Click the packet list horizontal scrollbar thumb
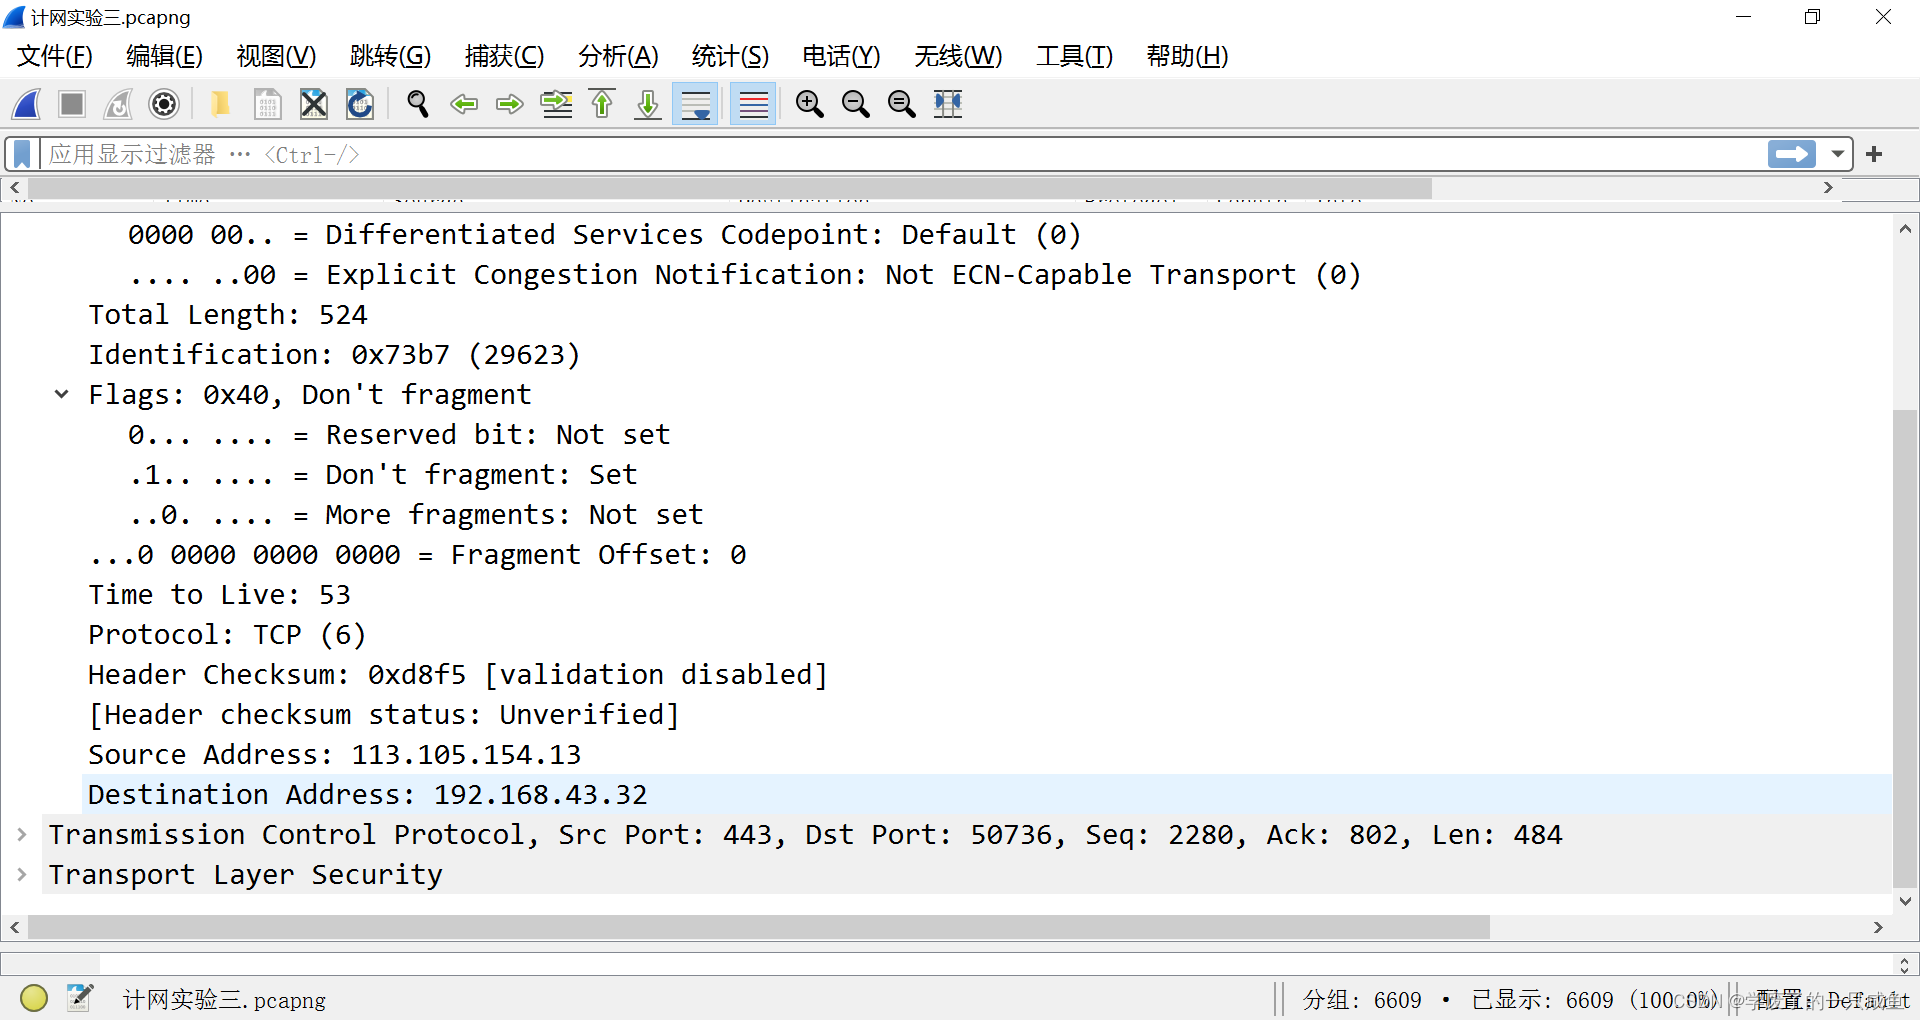 click(x=730, y=188)
